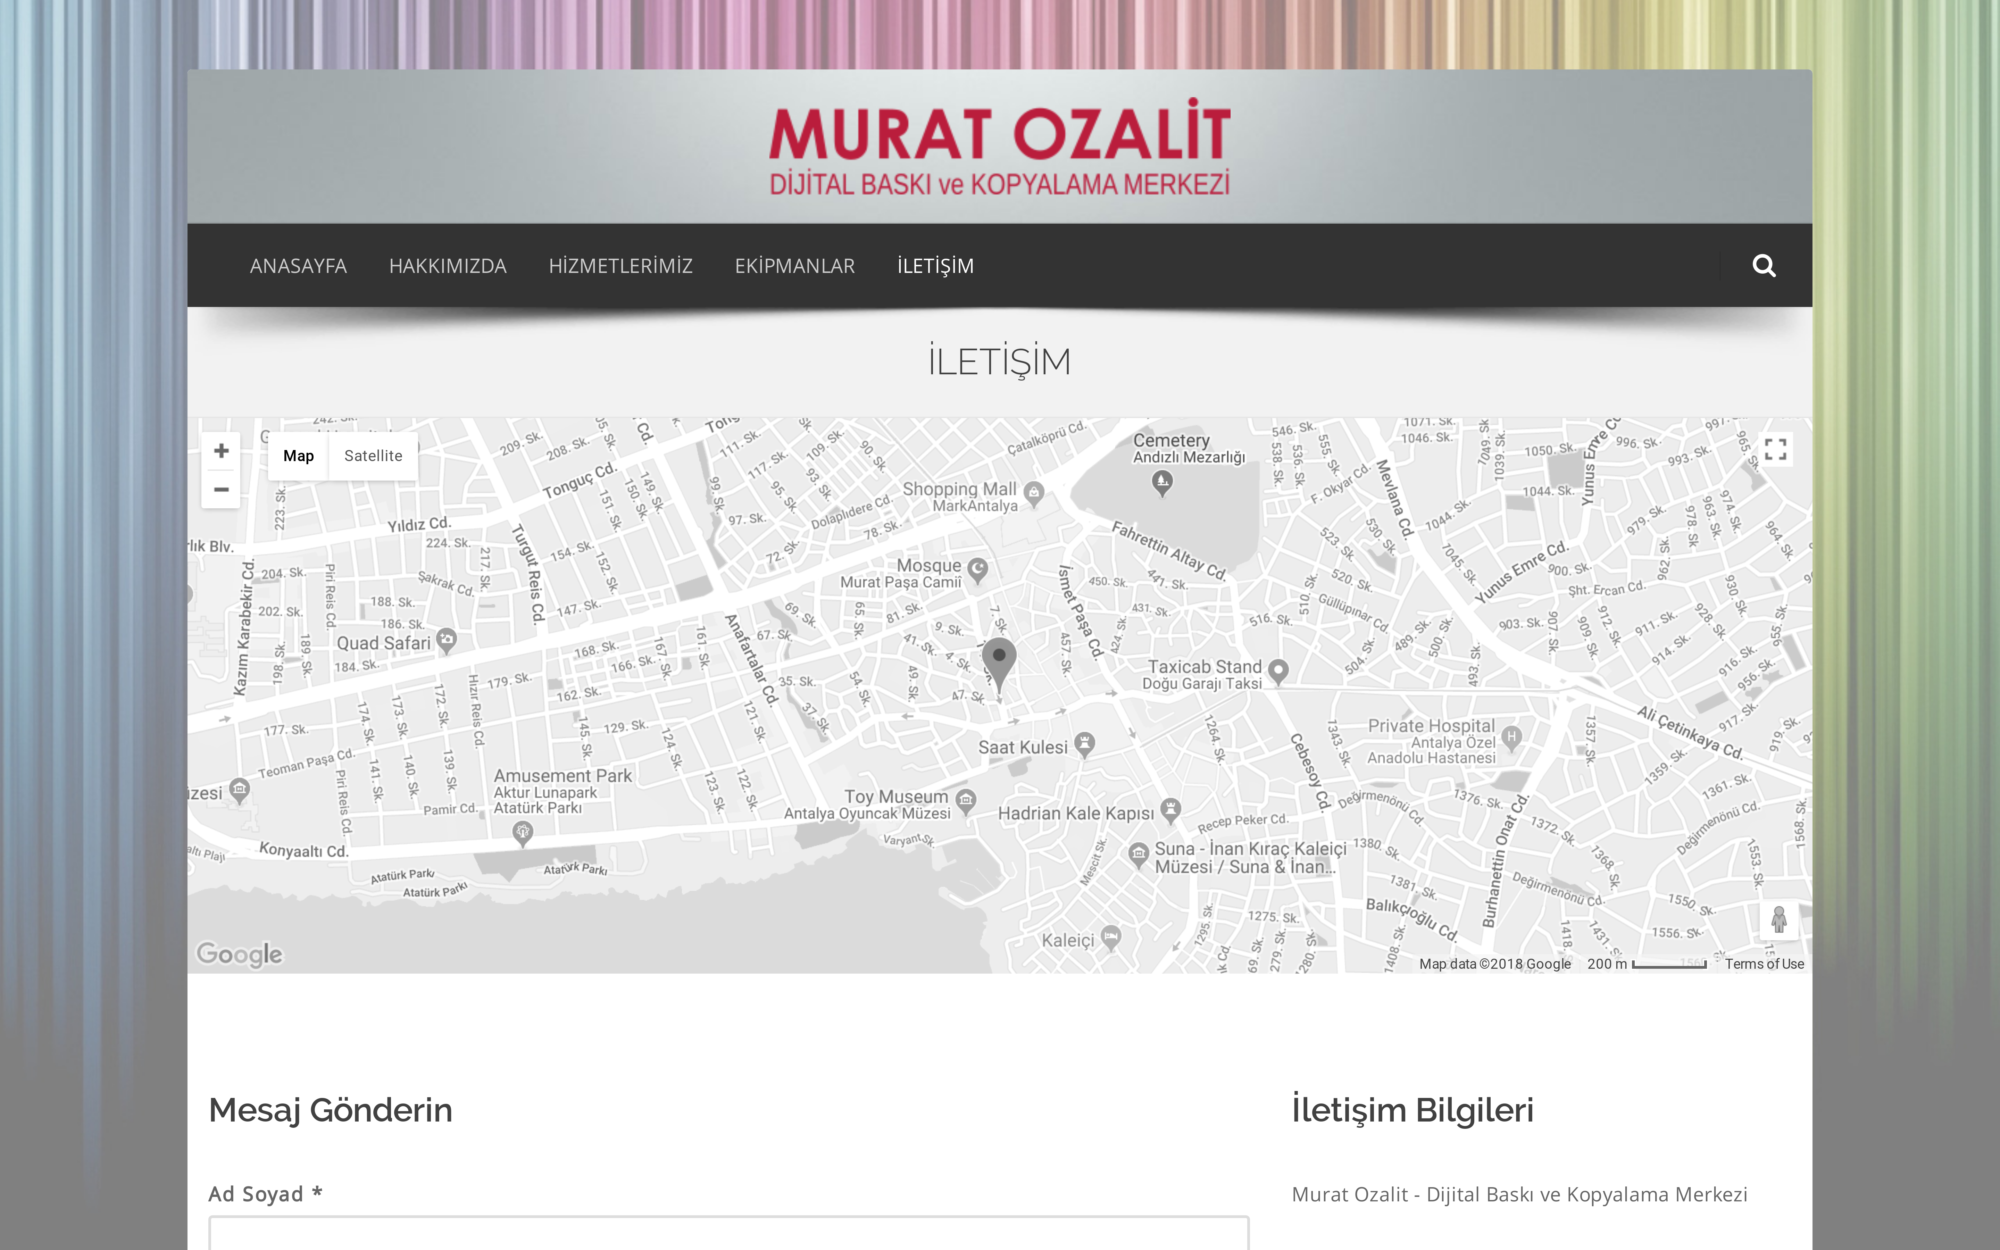2000x1250 pixels.
Task: Click the Toy Museum map pin
Action: tap(966, 800)
